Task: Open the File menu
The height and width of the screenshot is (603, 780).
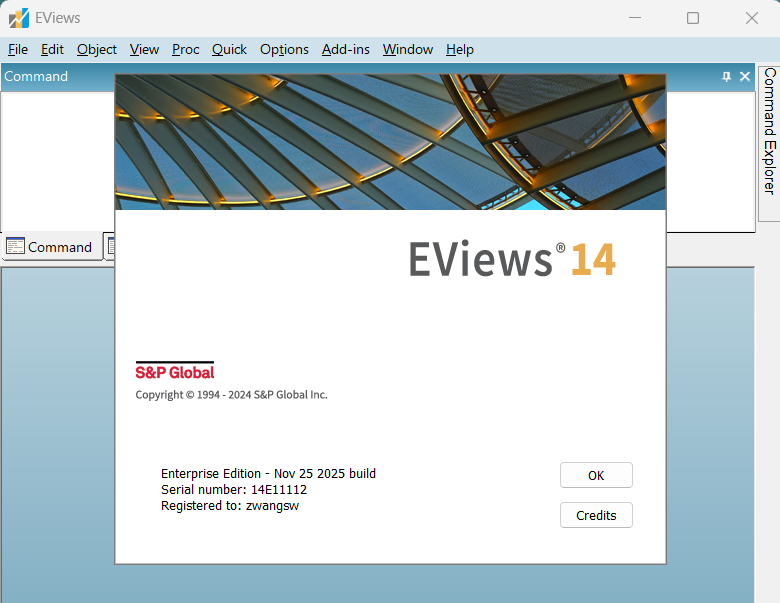Action: coord(18,49)
